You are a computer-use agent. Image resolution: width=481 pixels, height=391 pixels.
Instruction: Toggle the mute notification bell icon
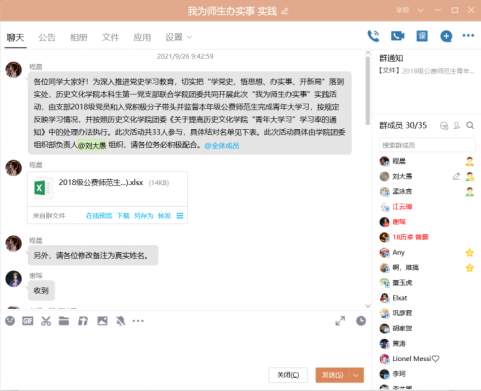tap(120, 321)
